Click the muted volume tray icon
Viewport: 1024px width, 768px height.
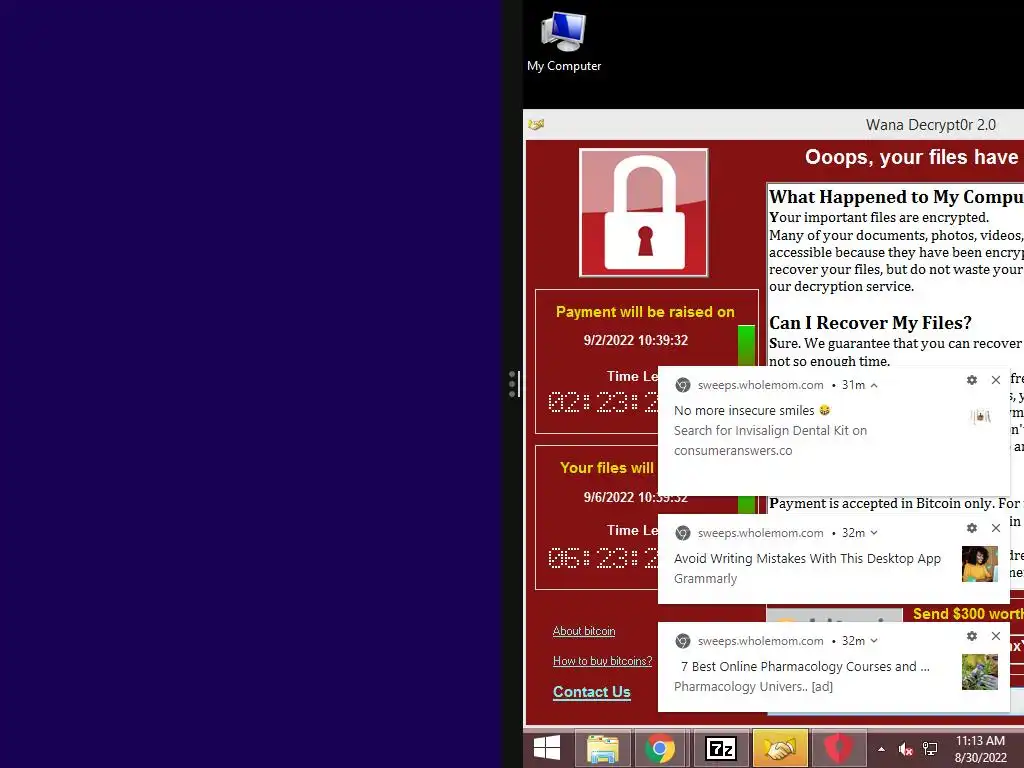point(905,749)
